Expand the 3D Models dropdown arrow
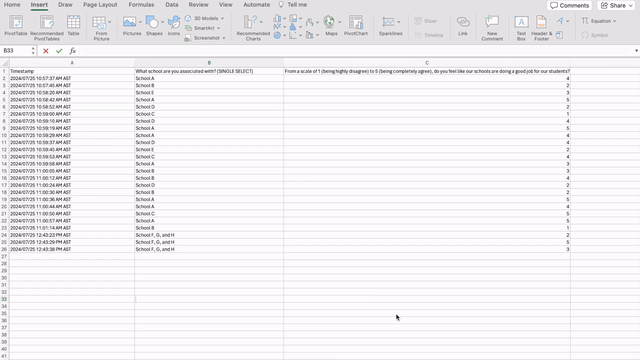640x360 pixels. (222, 18)
